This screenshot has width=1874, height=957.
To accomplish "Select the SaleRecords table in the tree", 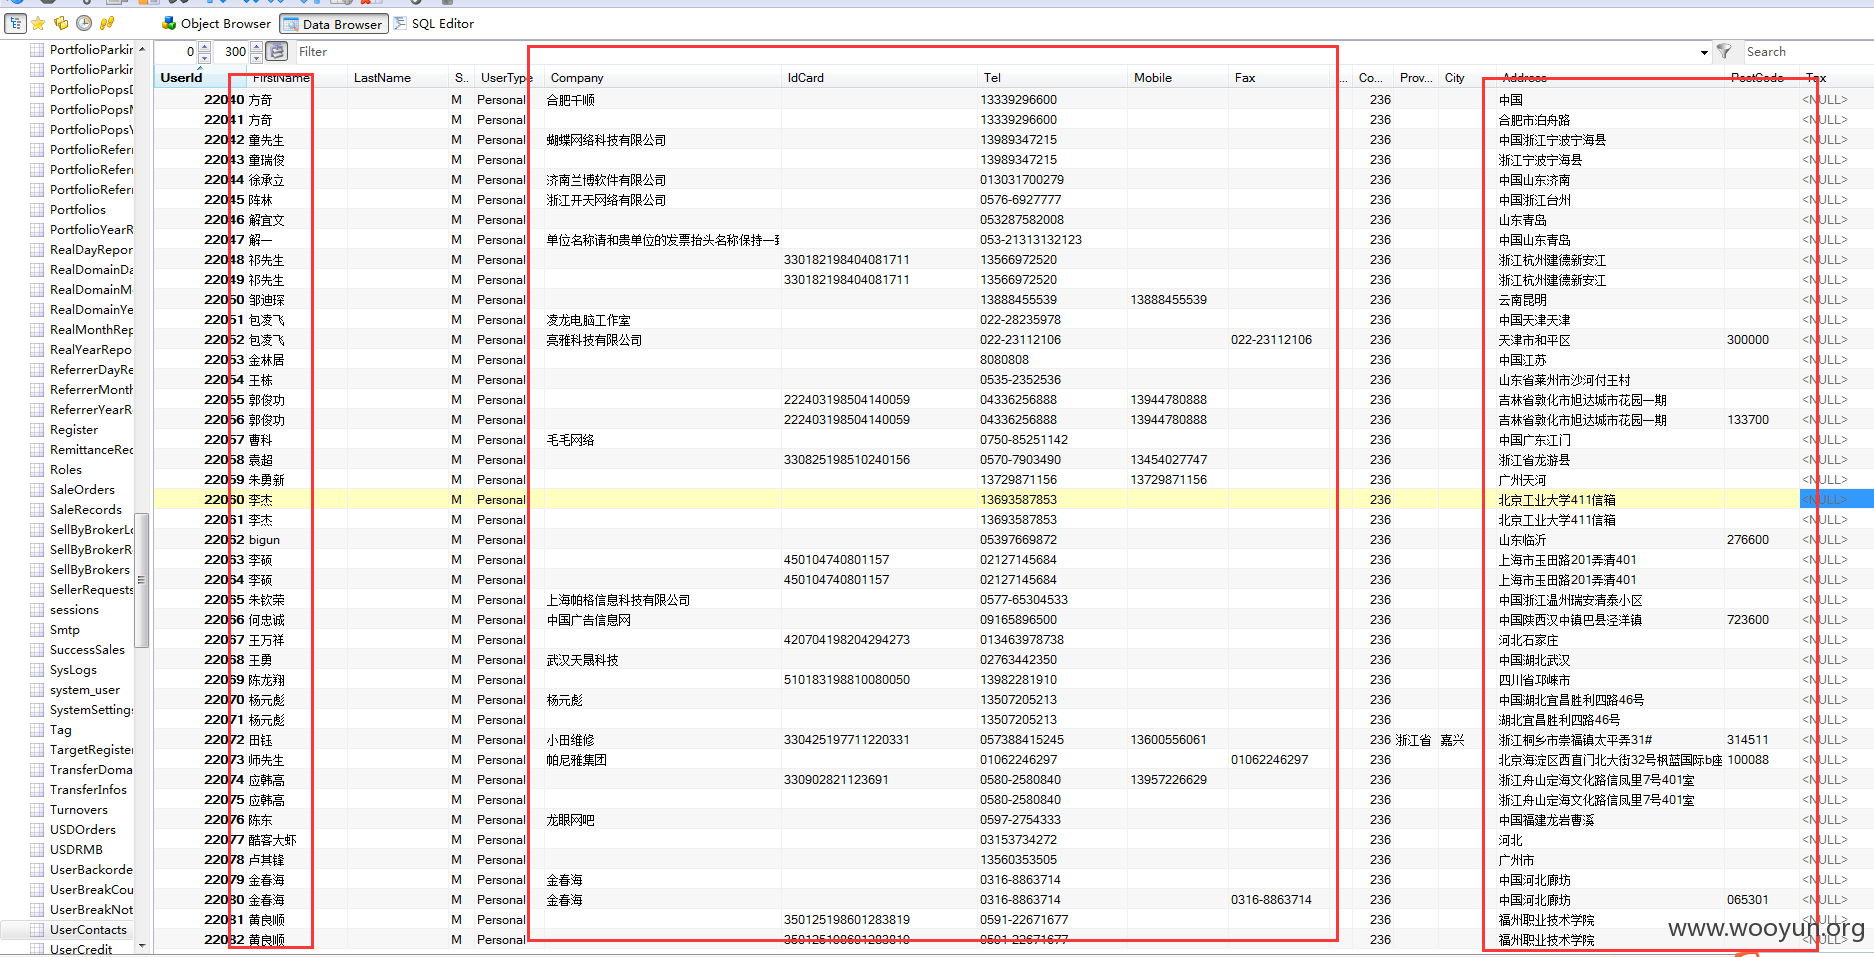I will click(86, 510).
